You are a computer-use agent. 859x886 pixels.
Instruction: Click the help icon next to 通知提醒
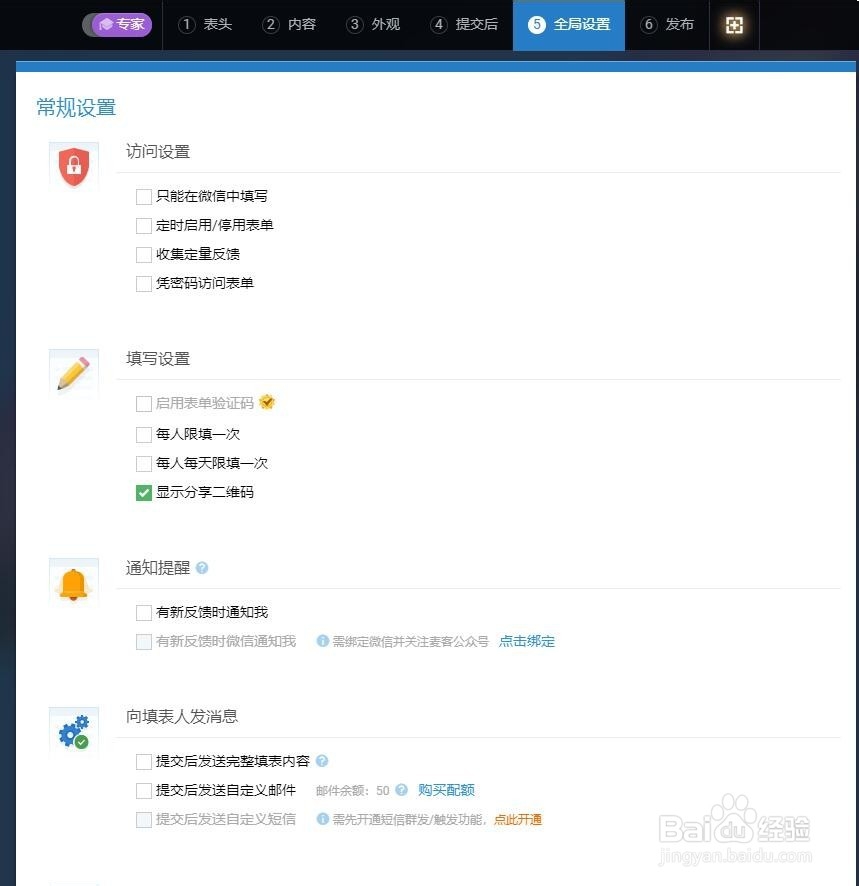pos(202,567)
